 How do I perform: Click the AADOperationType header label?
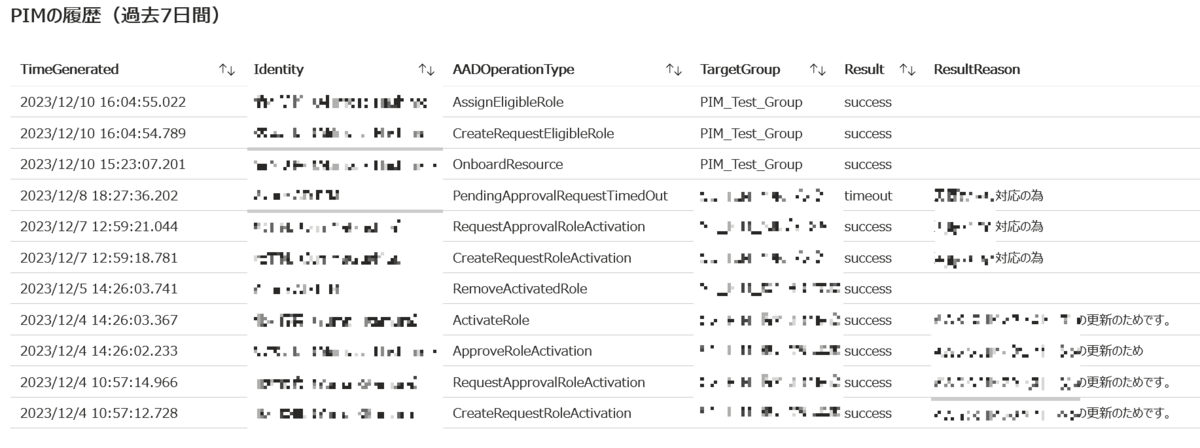click(x=514, y=69)
